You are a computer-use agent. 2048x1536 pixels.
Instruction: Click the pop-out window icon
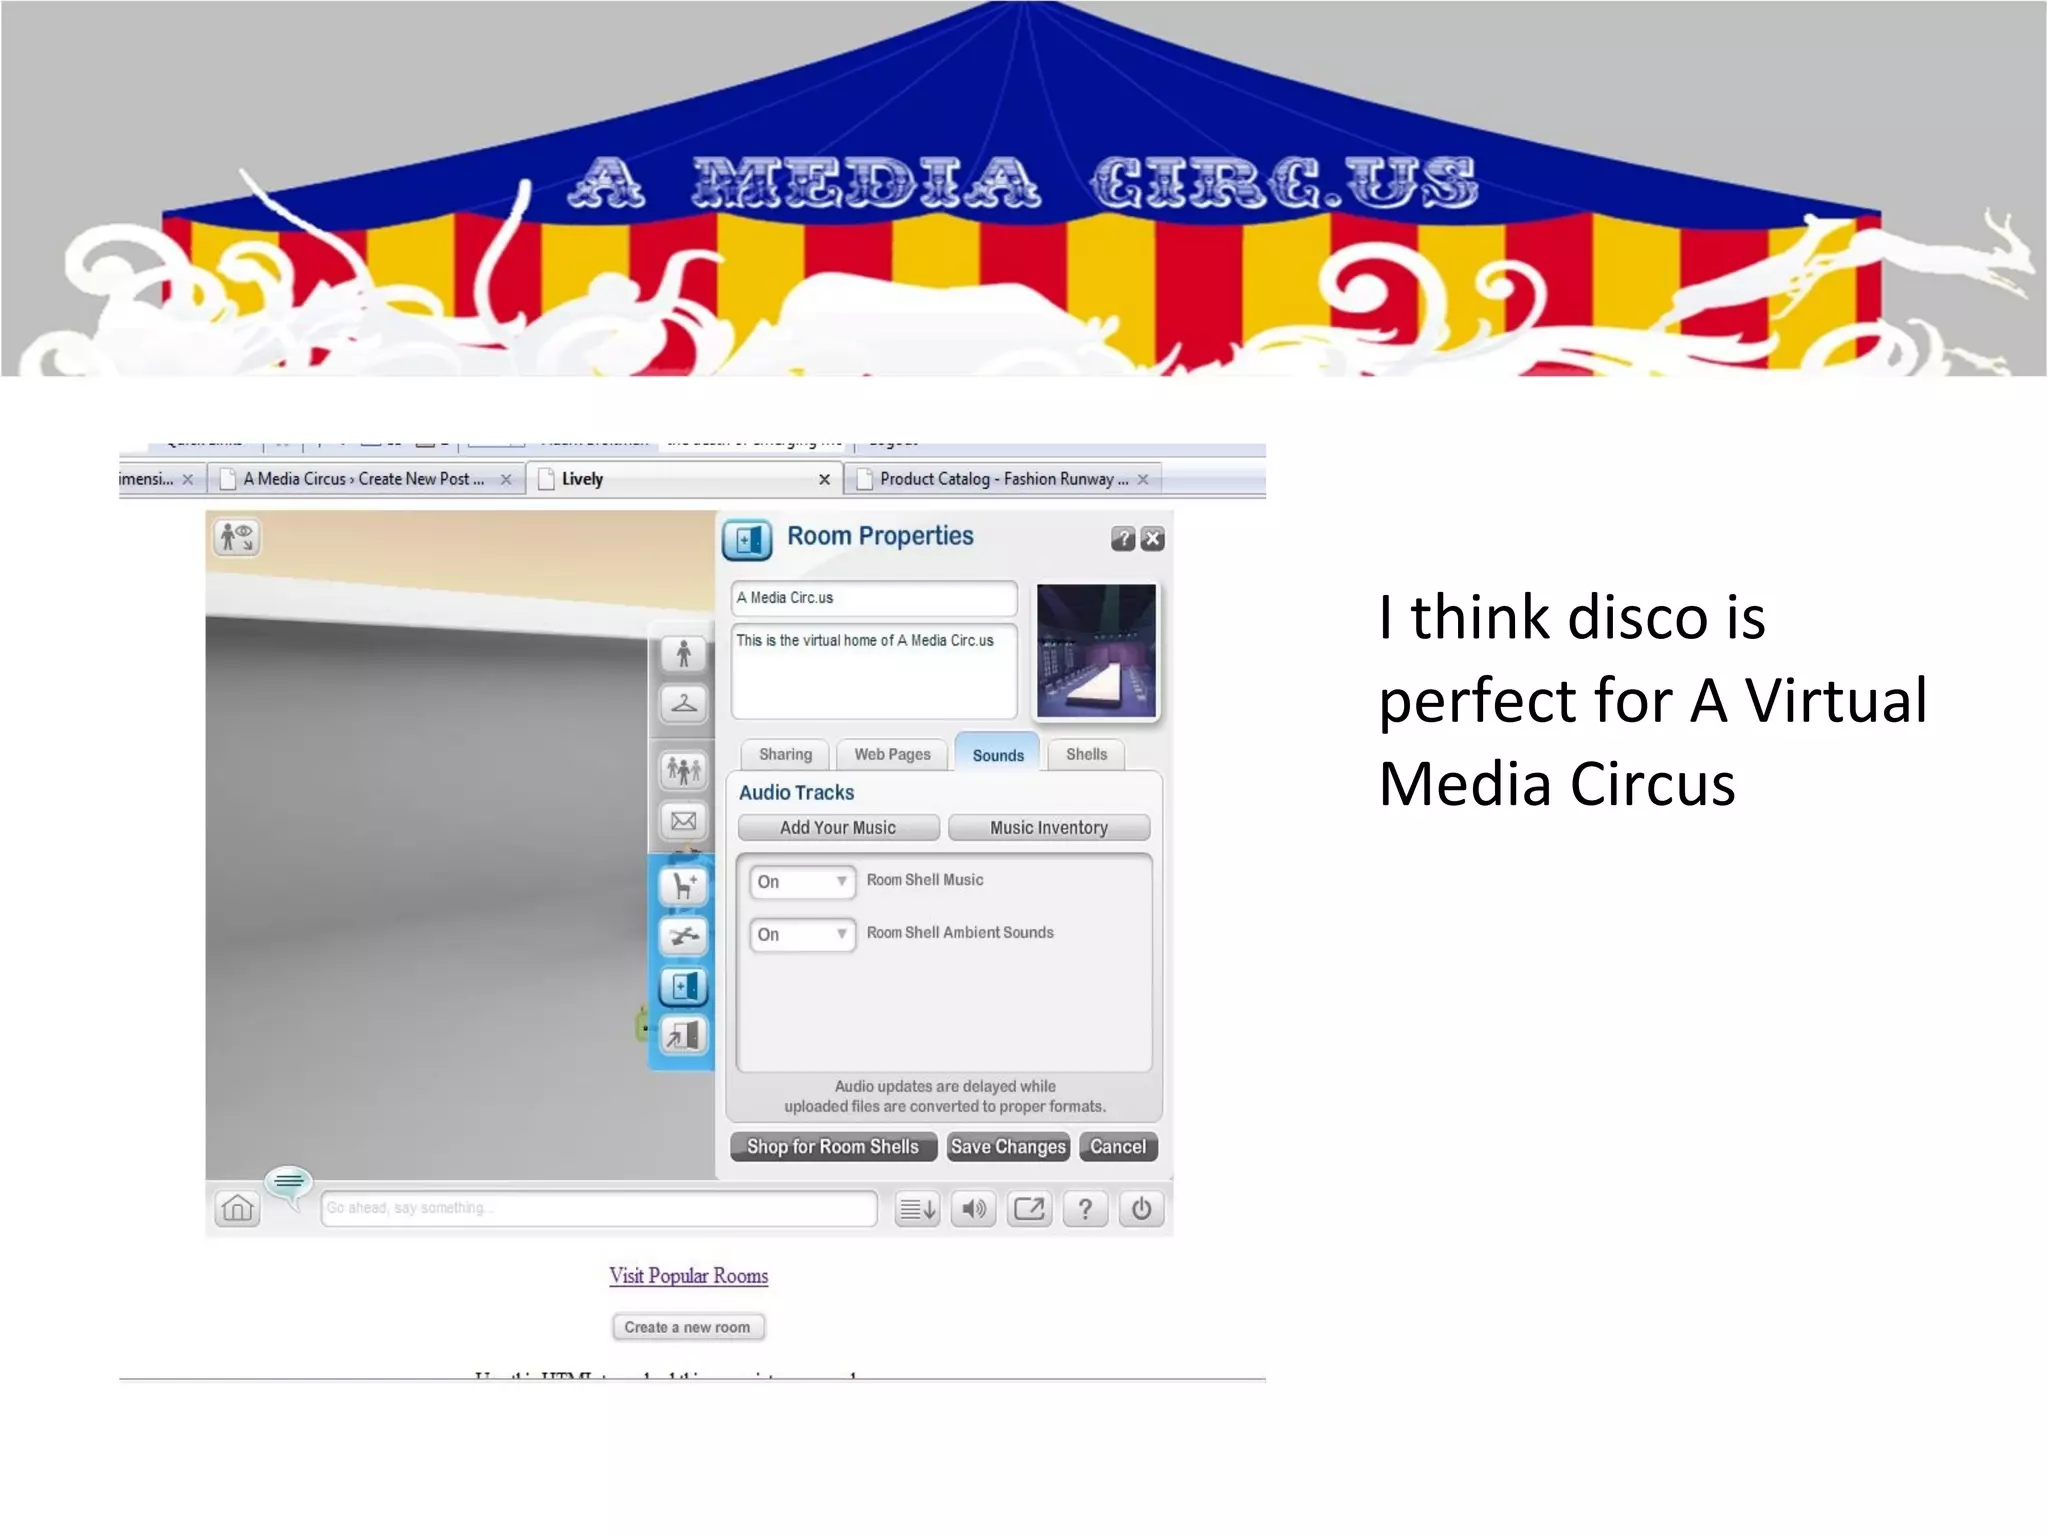1029,1209
